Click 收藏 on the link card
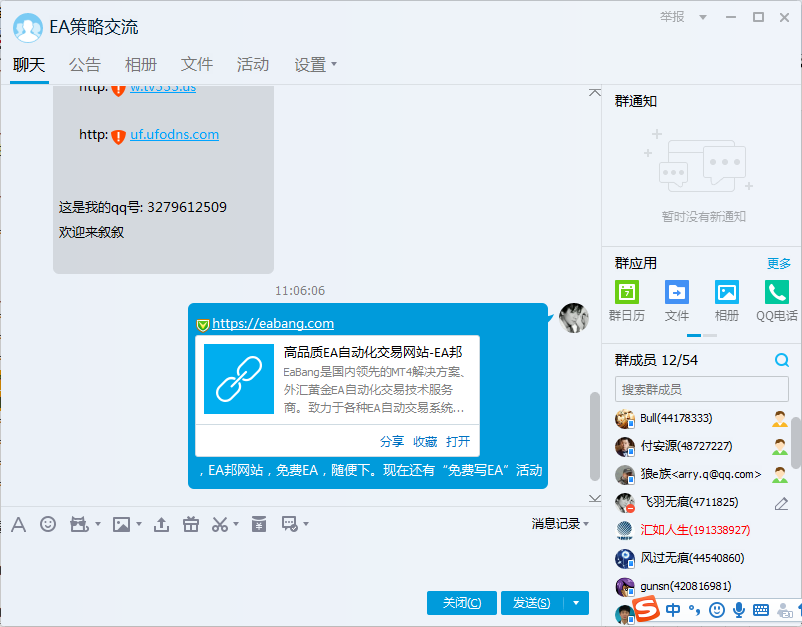802x627 pixels. pyautogui.click(x=425, y=441)
